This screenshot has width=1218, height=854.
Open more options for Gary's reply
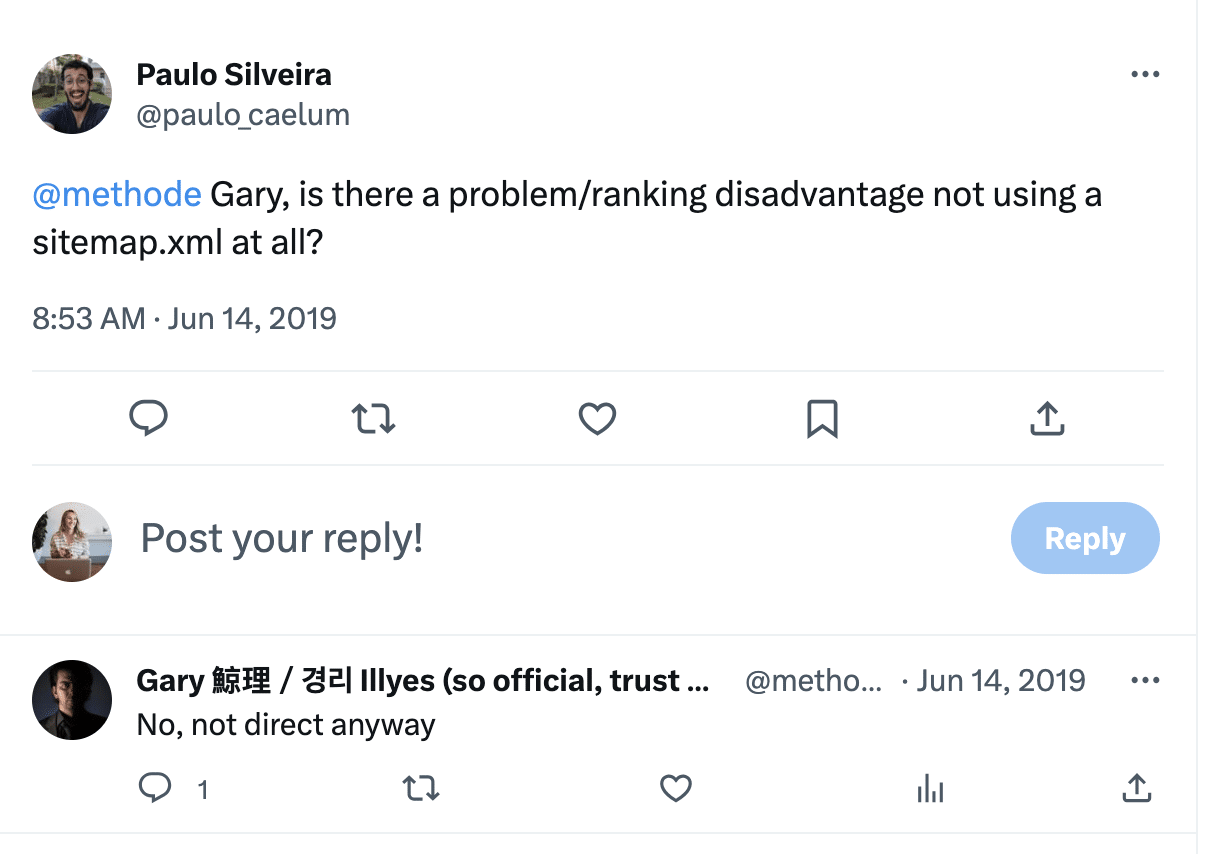pos(1144,681)
